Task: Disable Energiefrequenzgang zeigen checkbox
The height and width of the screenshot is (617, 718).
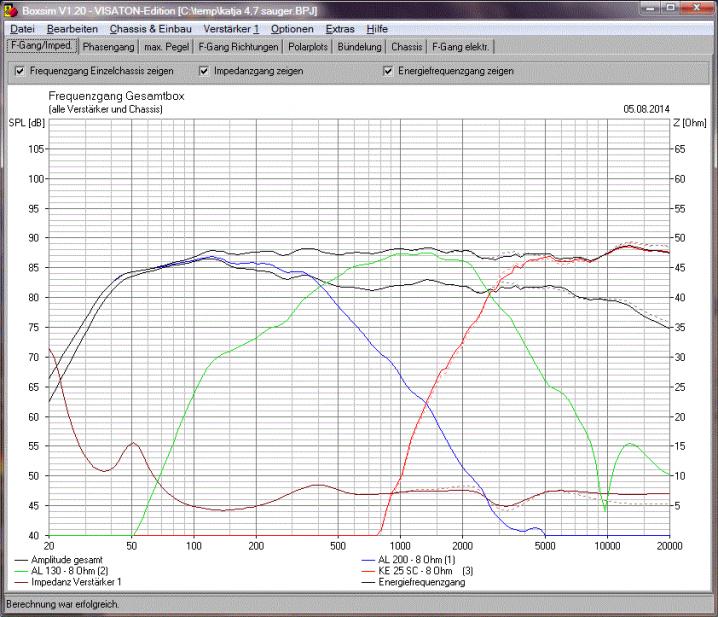Action: (389, 71)
